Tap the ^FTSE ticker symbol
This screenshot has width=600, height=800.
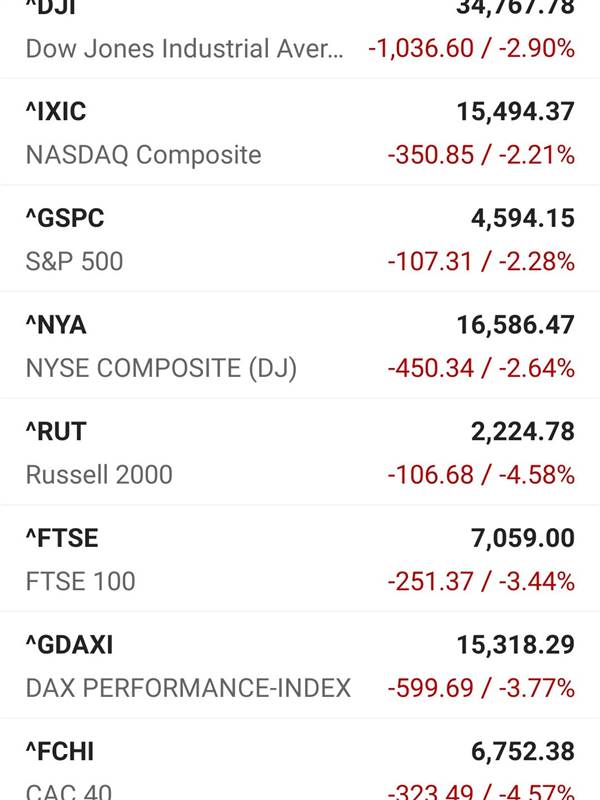pos(62,538)
